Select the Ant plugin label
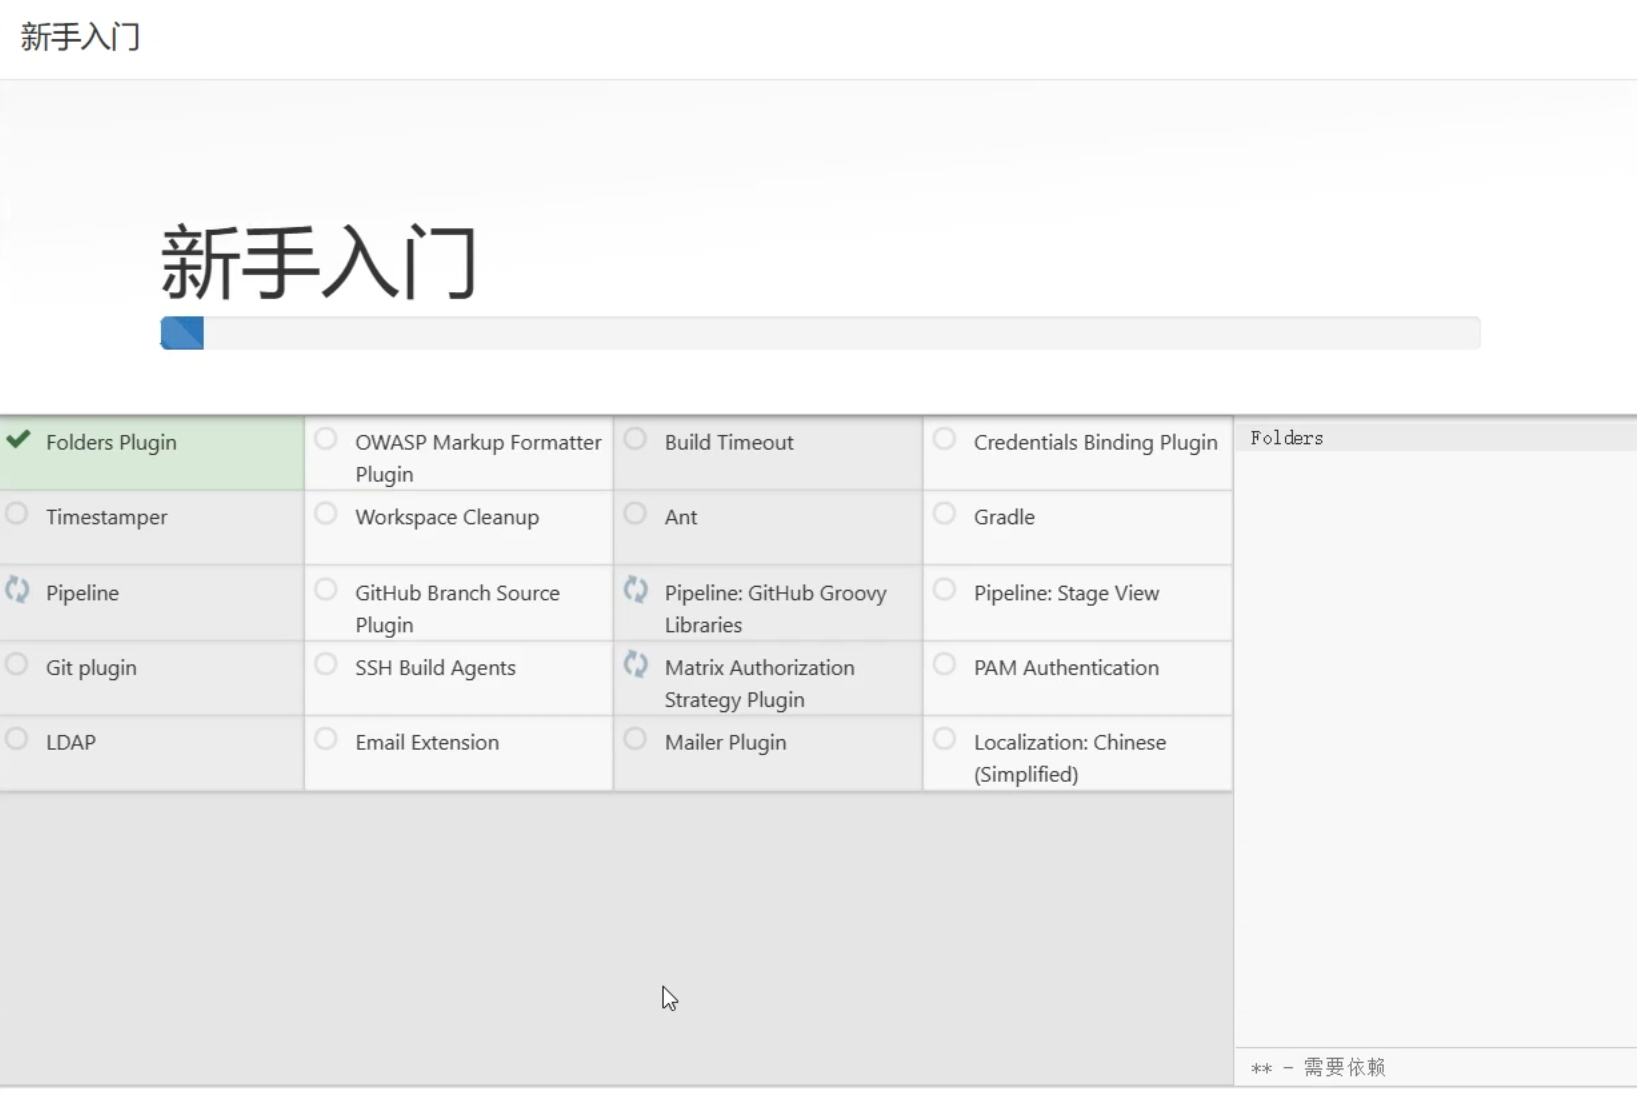 tap(681, 517)
